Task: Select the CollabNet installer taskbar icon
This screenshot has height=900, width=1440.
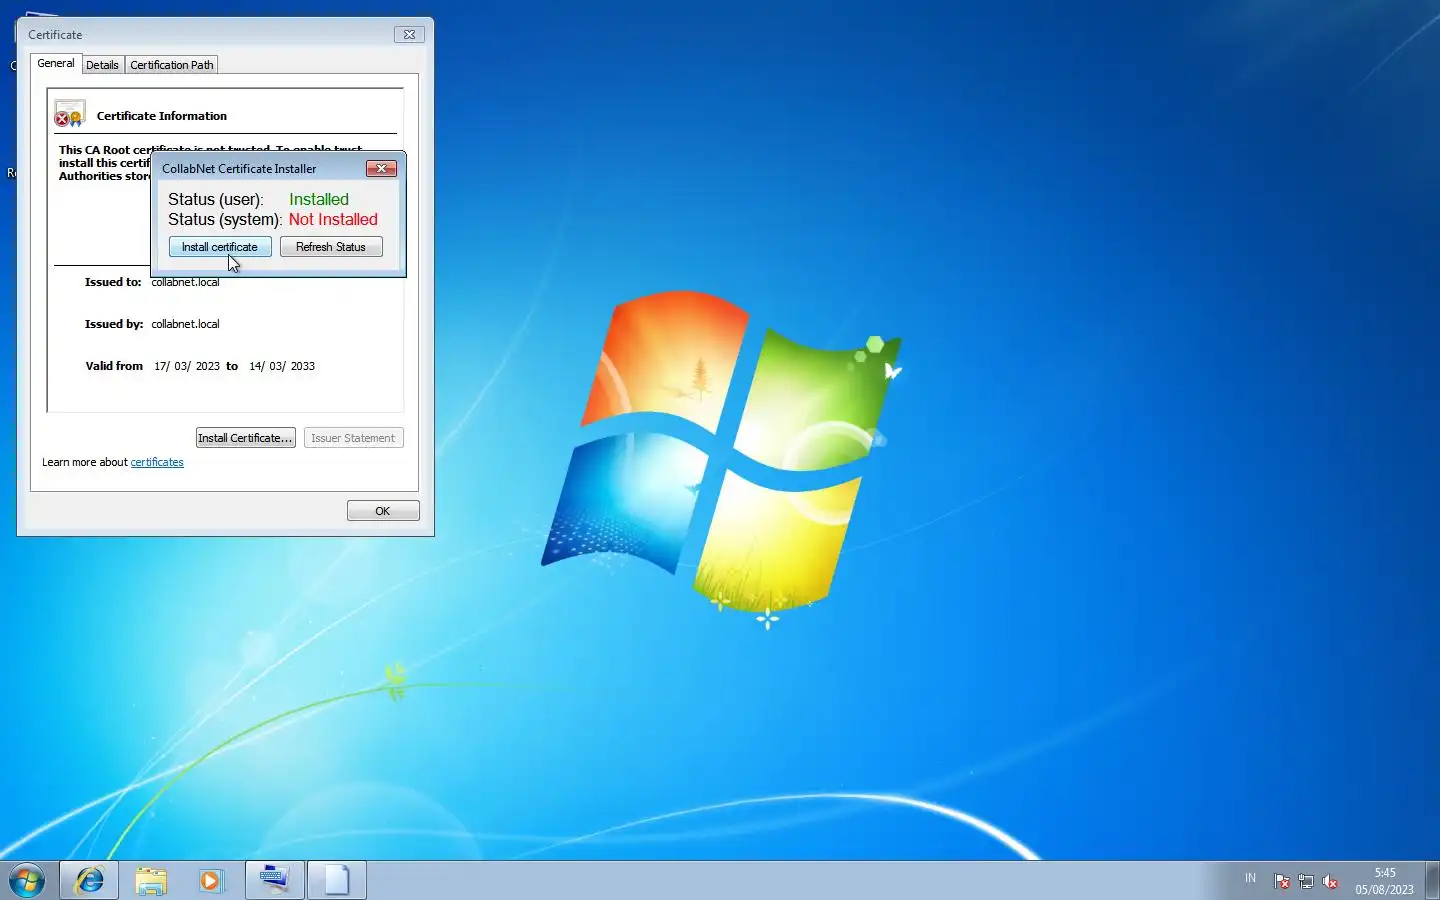Action: point(274,880)
